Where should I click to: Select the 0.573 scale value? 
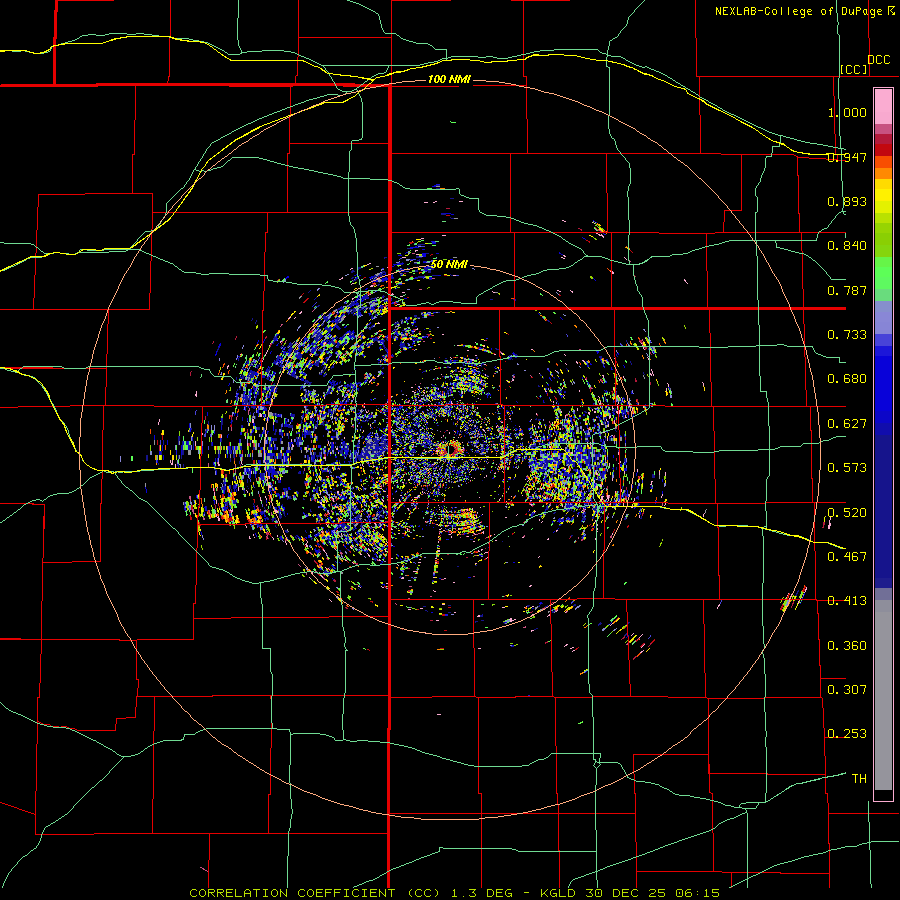point(847,468)
